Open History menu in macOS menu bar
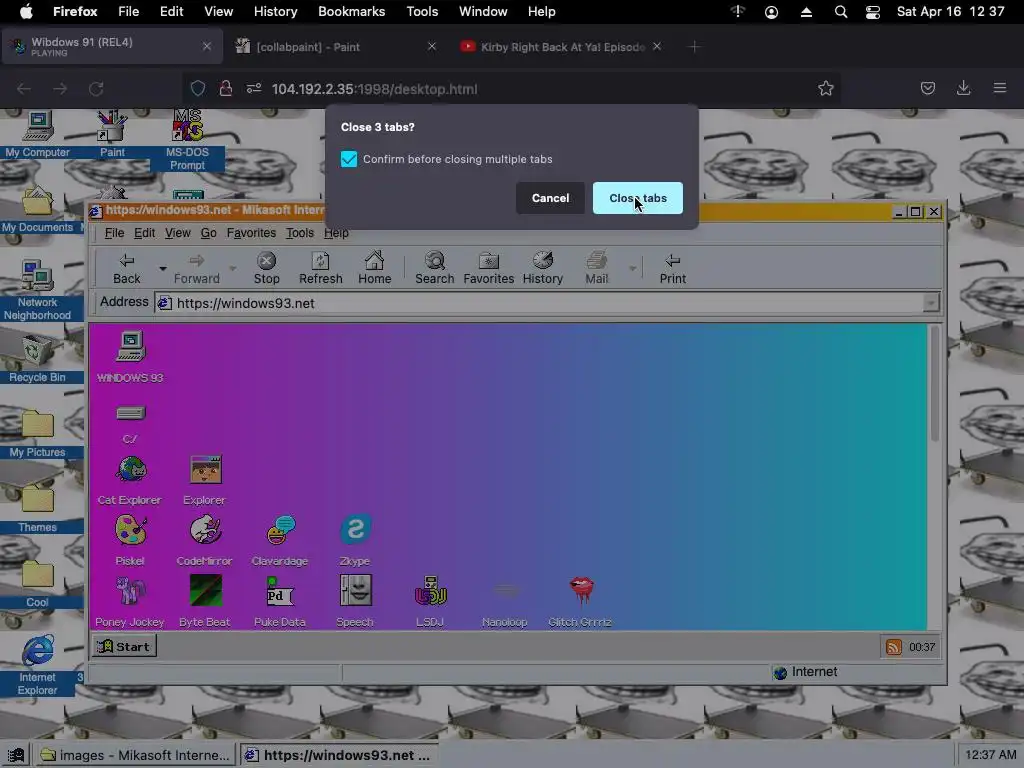This screenshot has height=768, width=1024. tap(275, 12)
